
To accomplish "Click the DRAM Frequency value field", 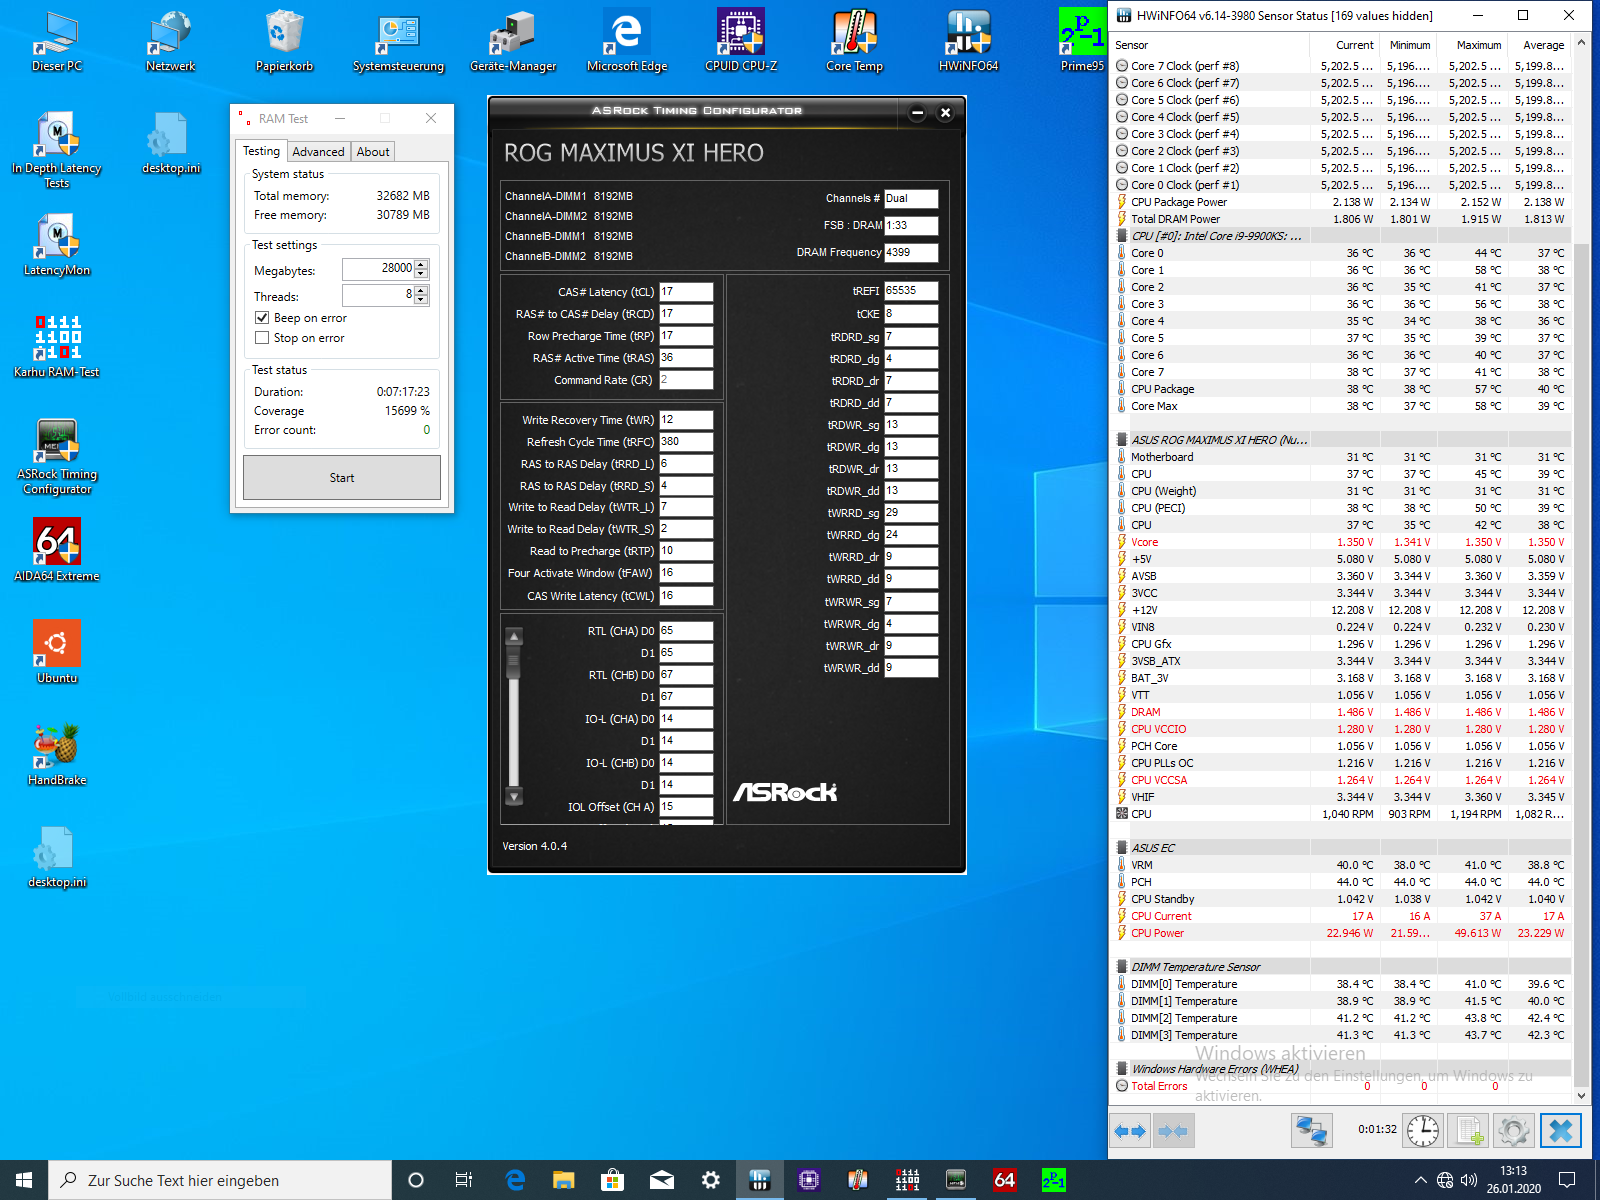I will coord(911,252).
